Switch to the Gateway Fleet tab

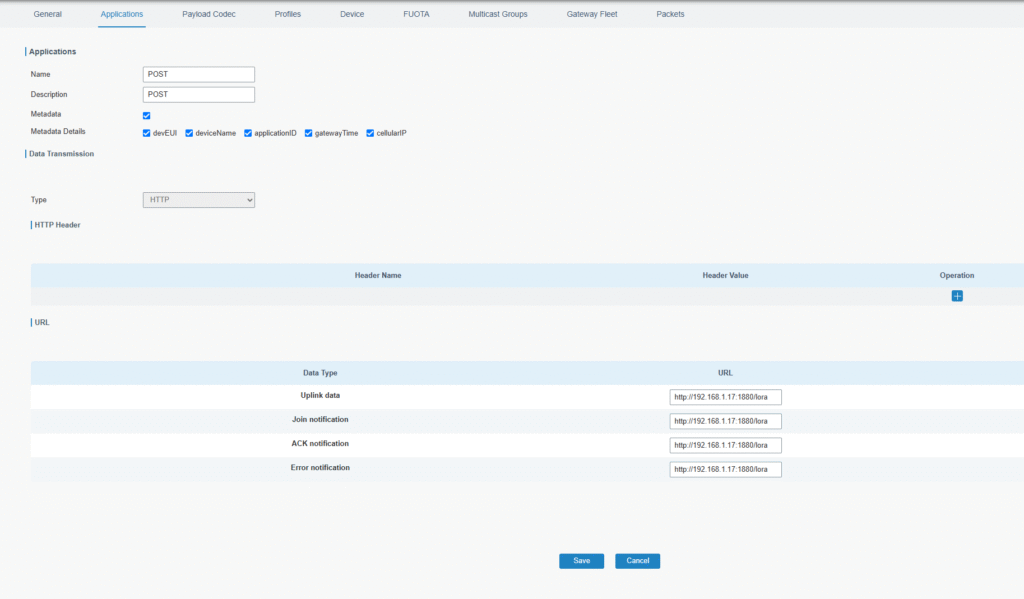pyautogui.click(x=592, y=14)
